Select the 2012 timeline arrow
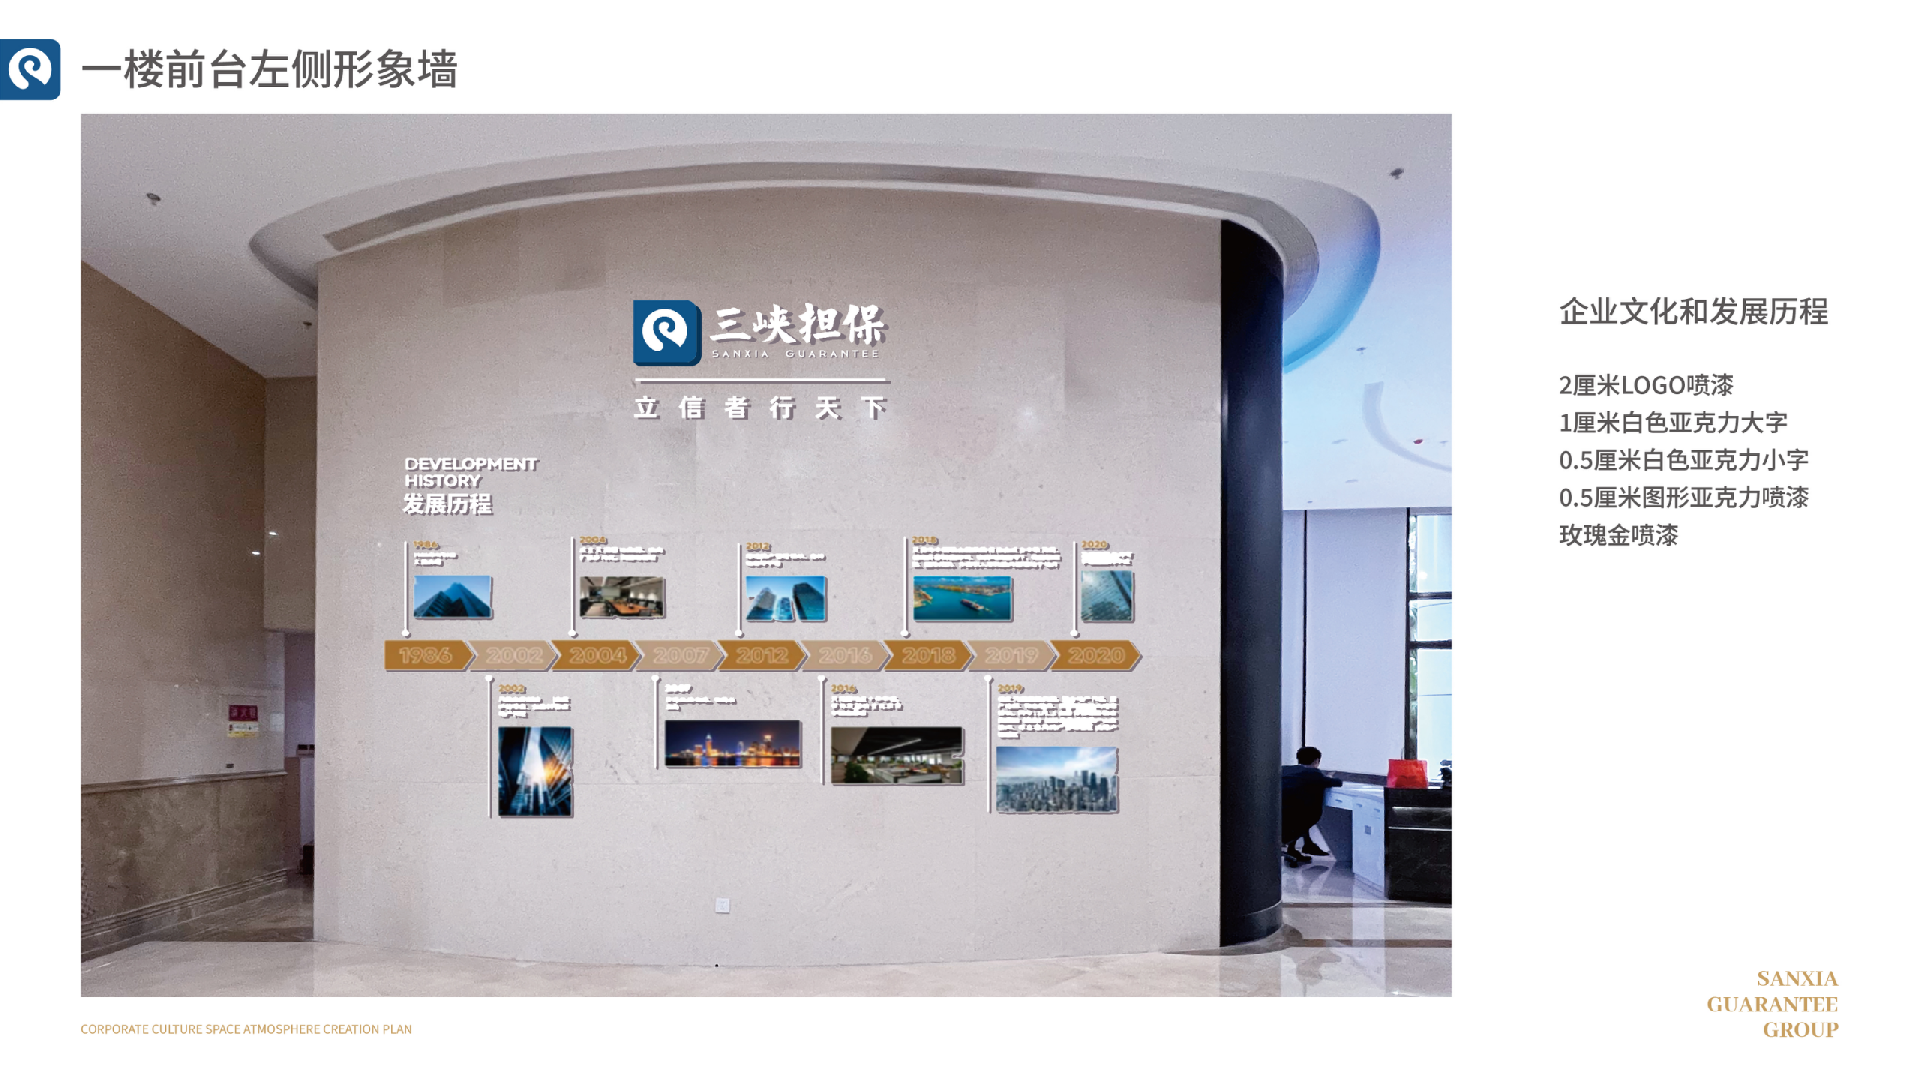Viewport: 1920px width, 1080px height. point(762,656)
